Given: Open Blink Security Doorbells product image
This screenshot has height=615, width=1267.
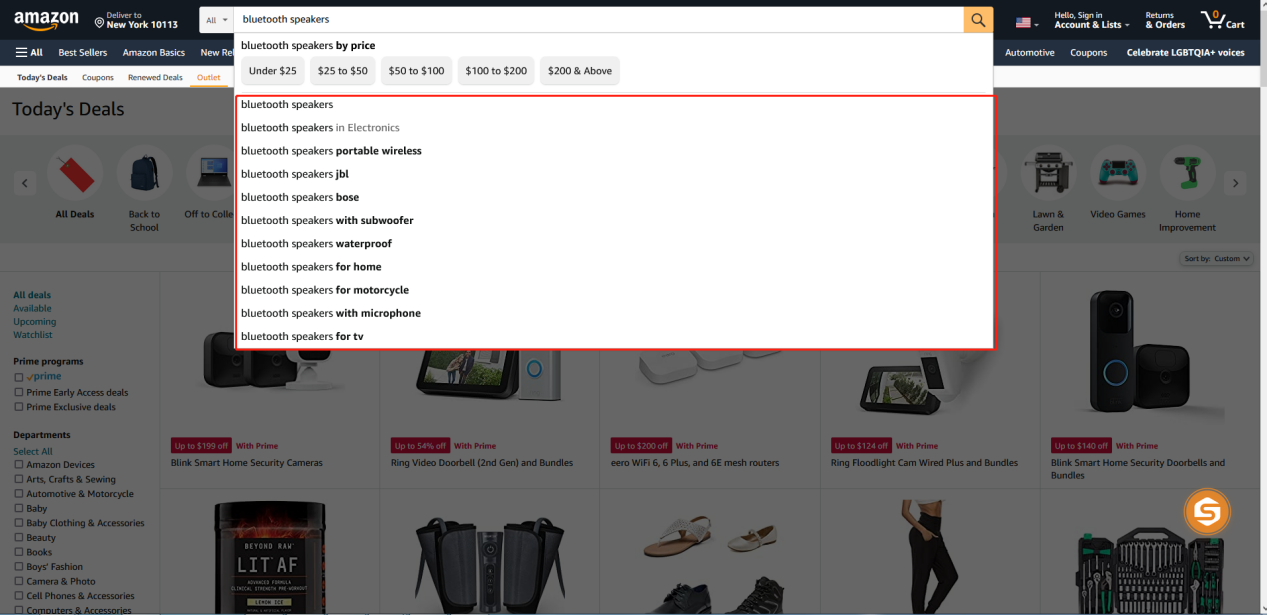Looking at the screenshot, I should pyautogui.click(x=1140, y=350).
